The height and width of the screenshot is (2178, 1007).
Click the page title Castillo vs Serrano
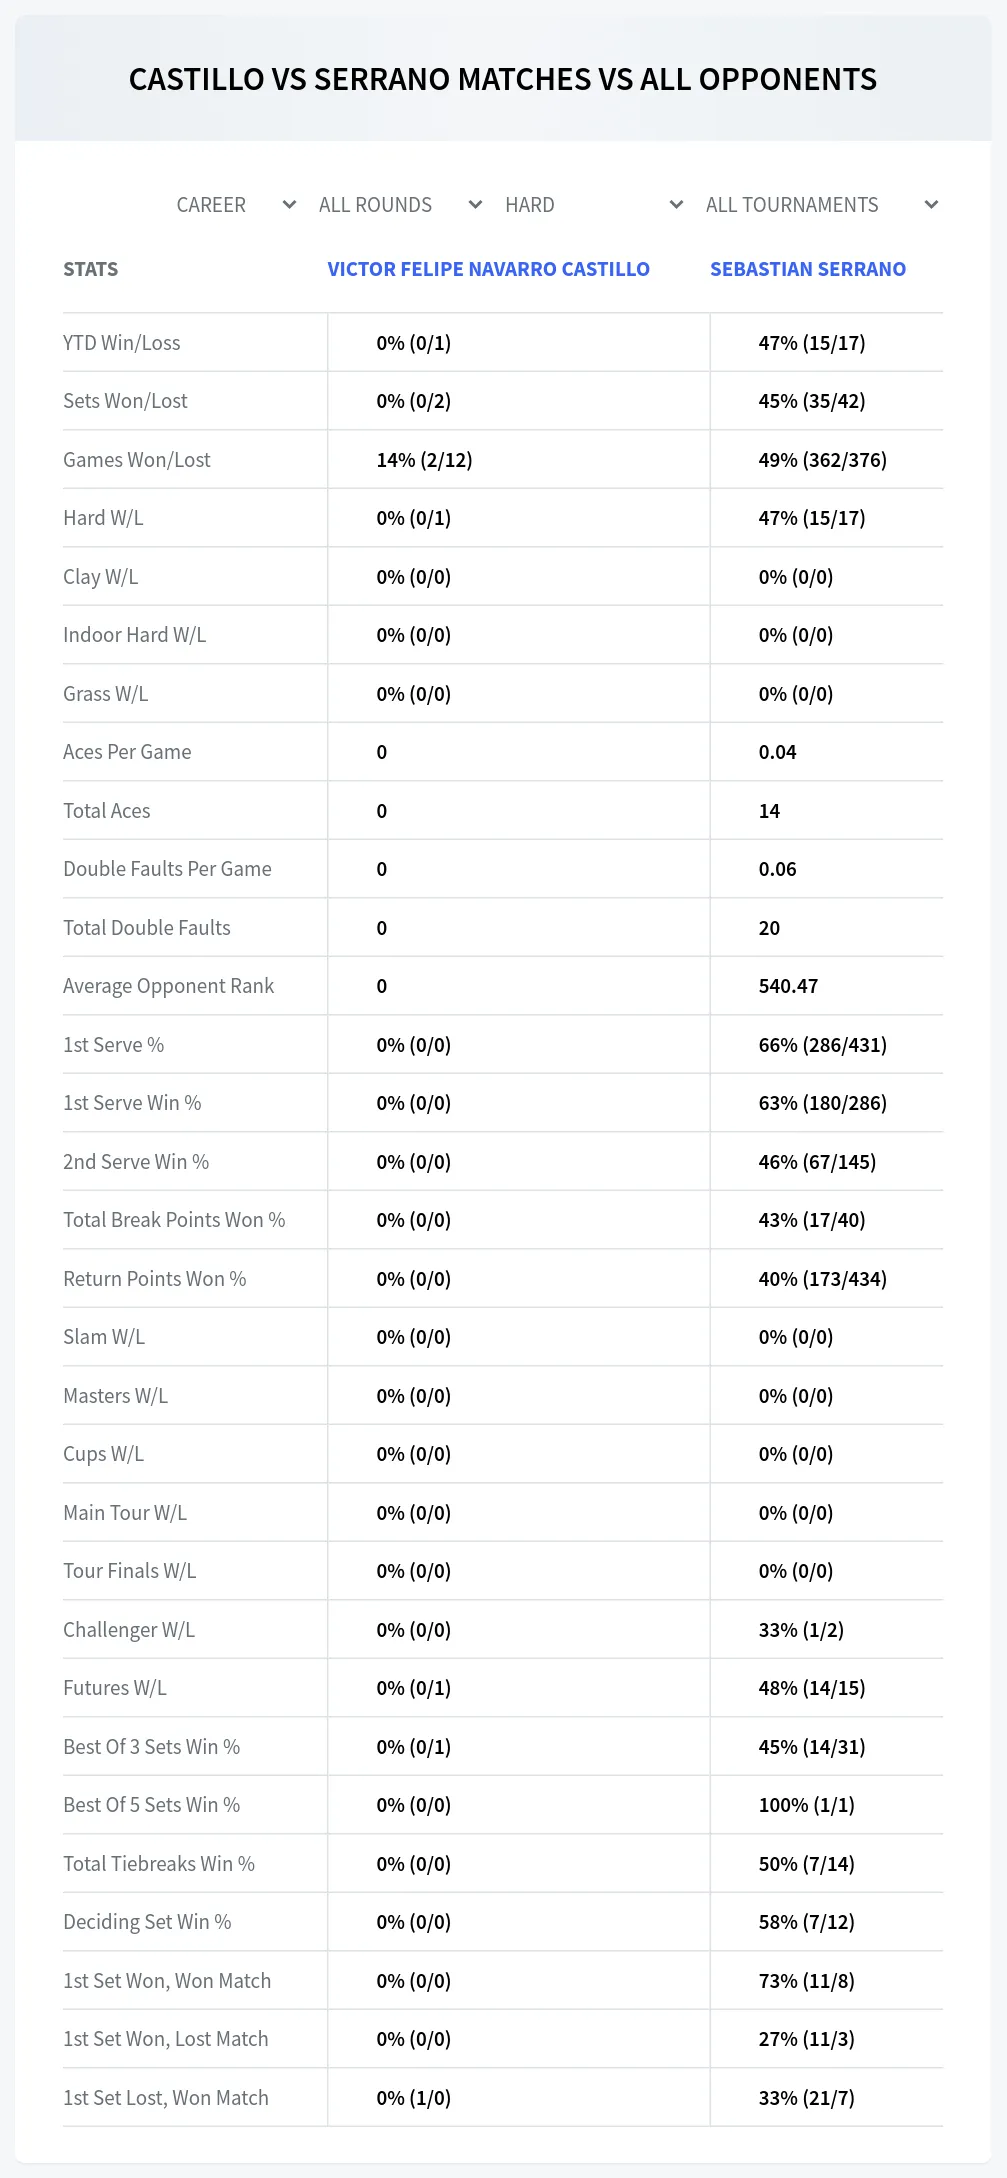(503, 79)
